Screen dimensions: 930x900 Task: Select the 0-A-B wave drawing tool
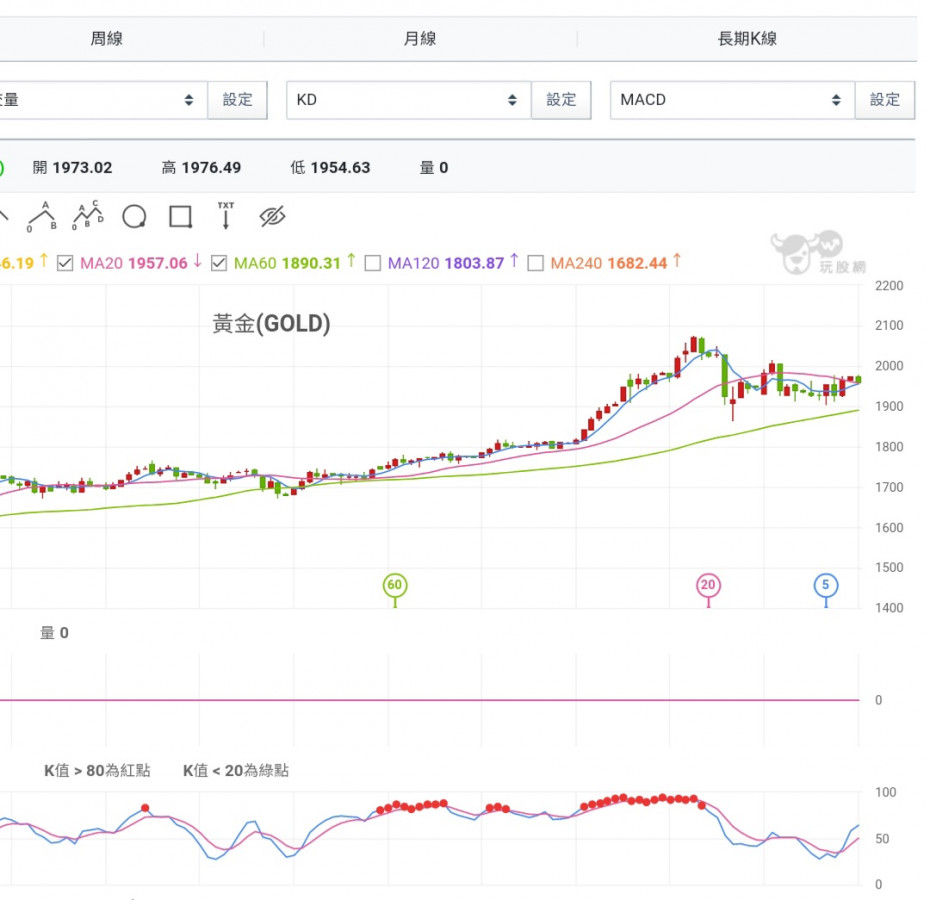point(42,216)
